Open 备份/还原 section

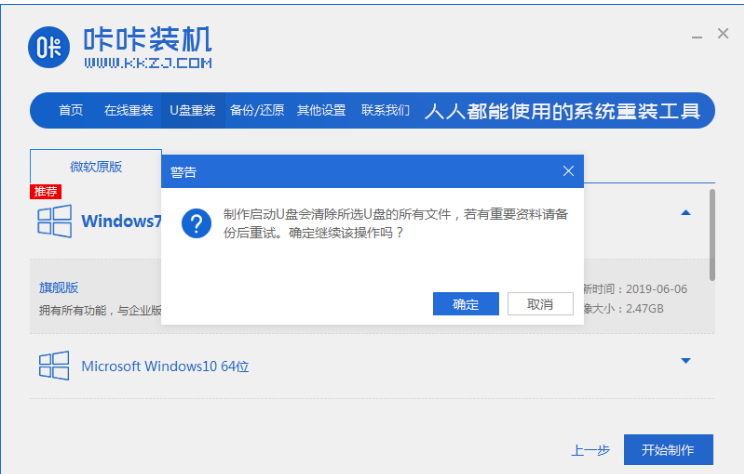coord(257,111)
